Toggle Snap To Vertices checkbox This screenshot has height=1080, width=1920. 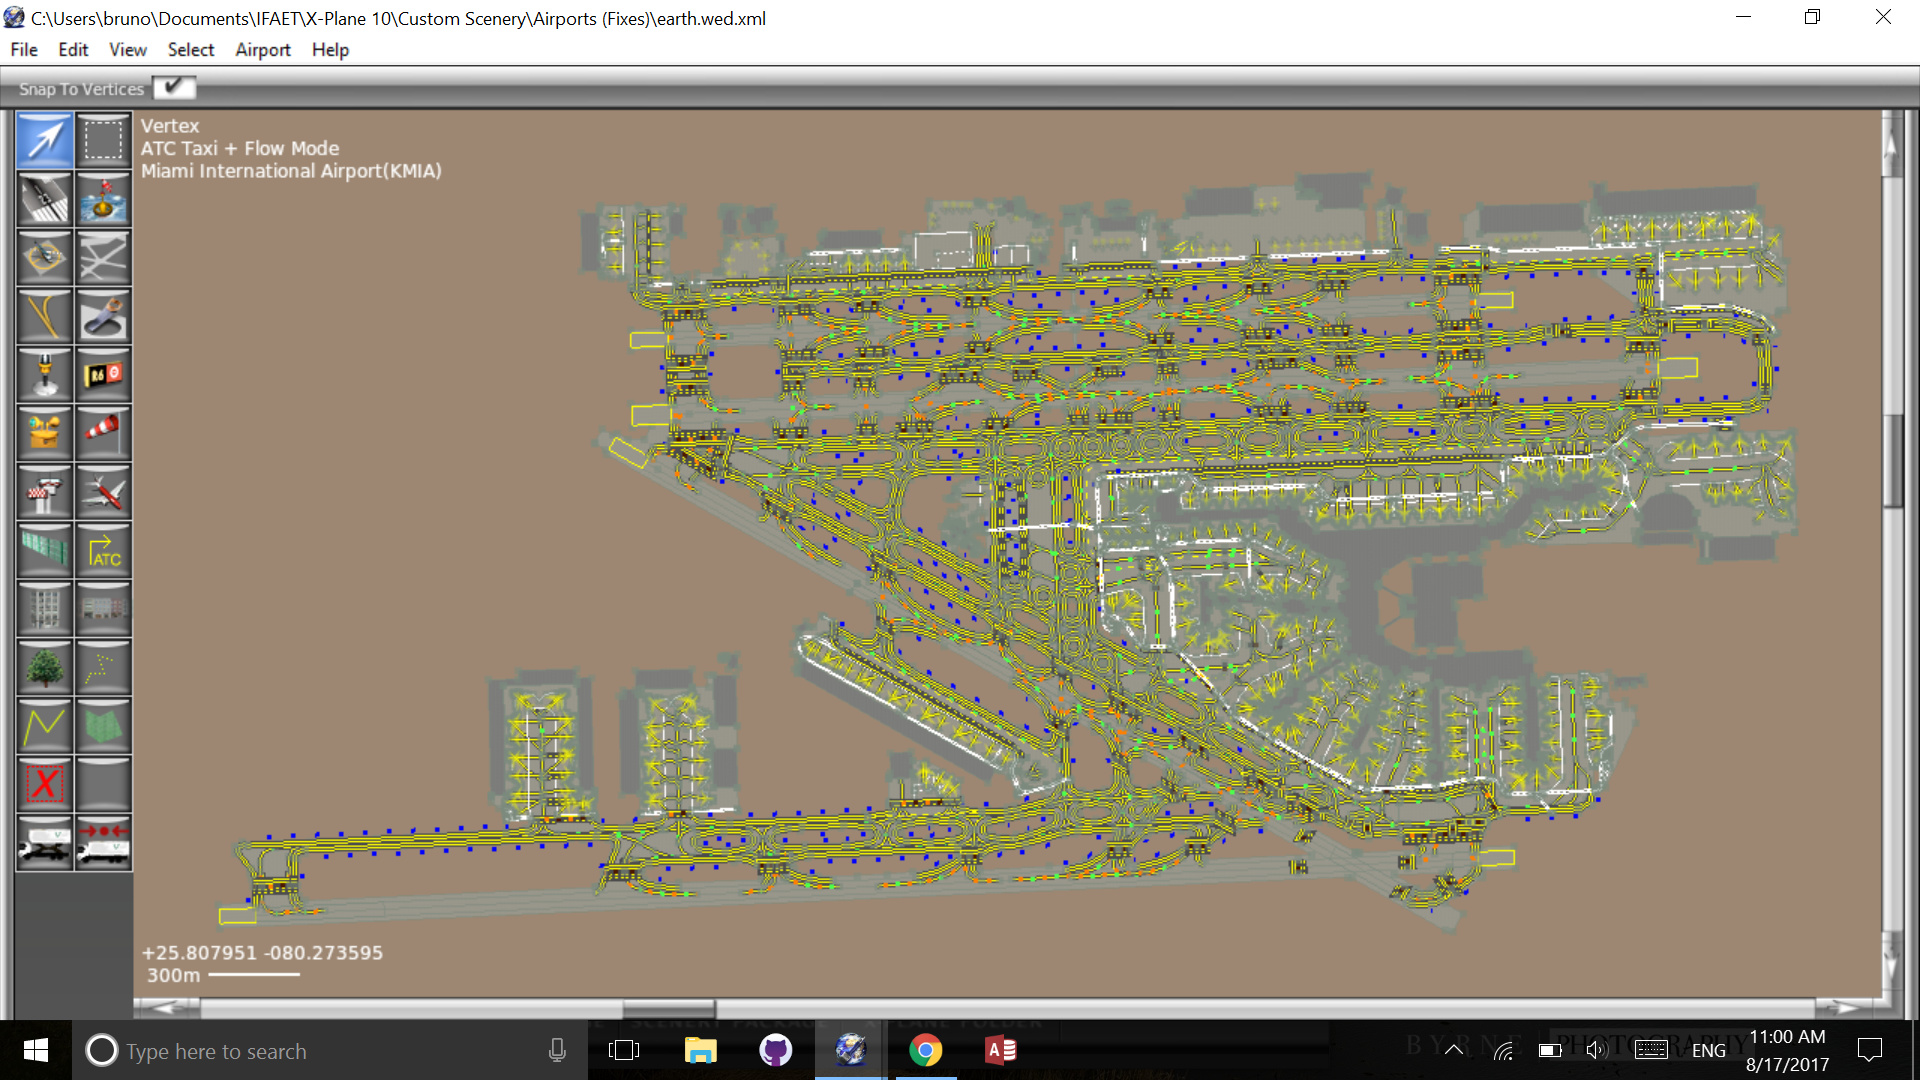pos(174,88)
